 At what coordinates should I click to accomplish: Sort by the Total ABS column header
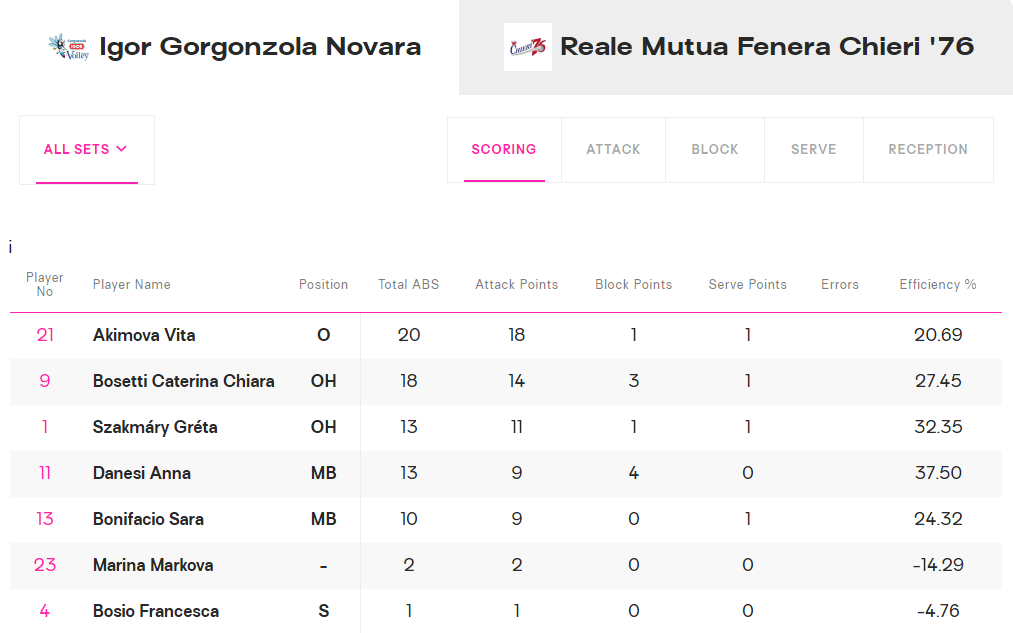tap(408, 285)
